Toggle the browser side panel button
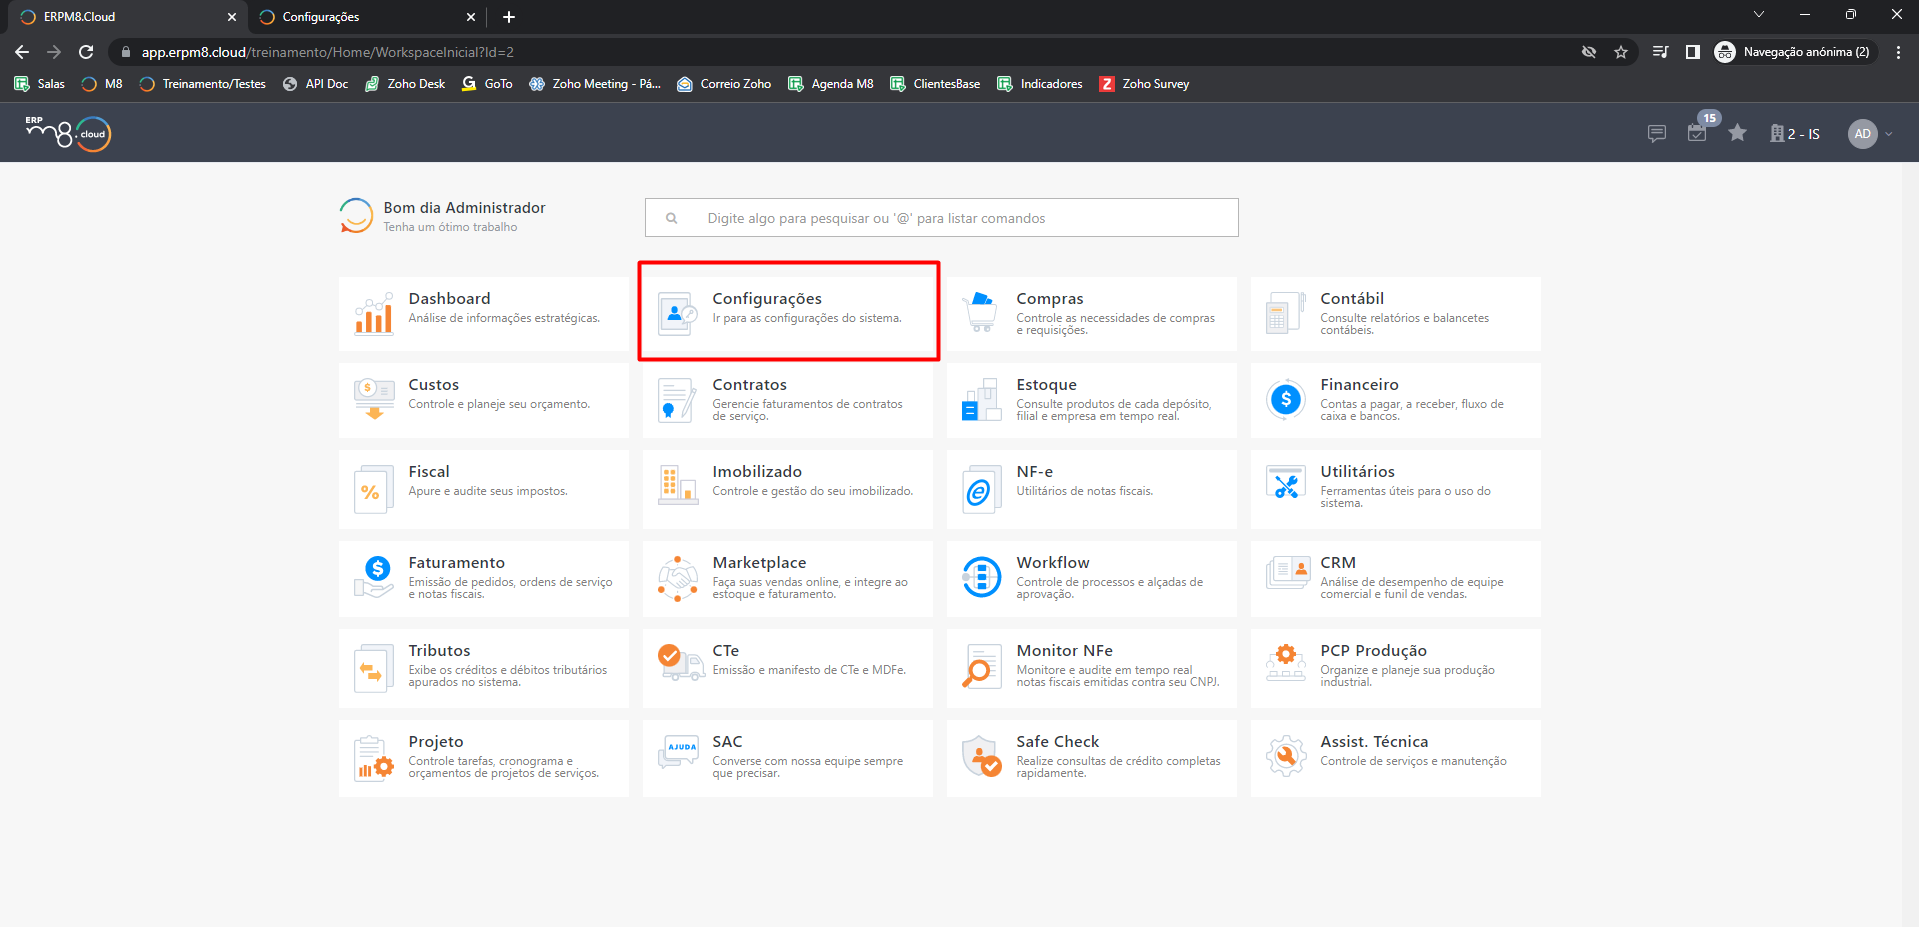The image size is (1919, 927). point(1692,52)
